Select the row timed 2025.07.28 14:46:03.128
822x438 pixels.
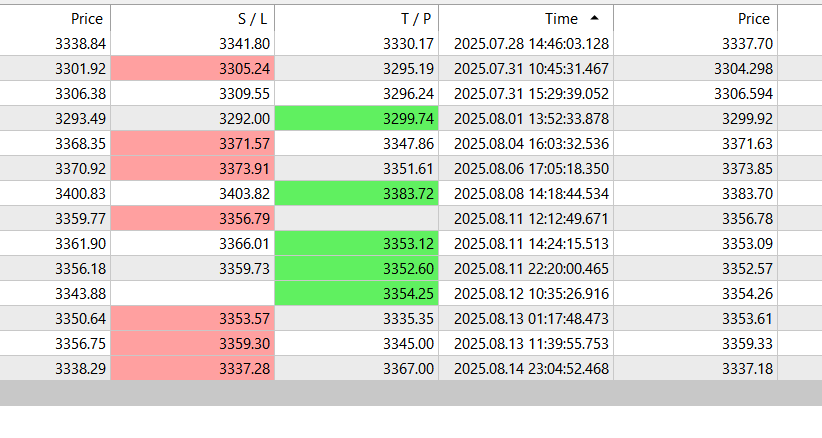(x=531, y=44)
